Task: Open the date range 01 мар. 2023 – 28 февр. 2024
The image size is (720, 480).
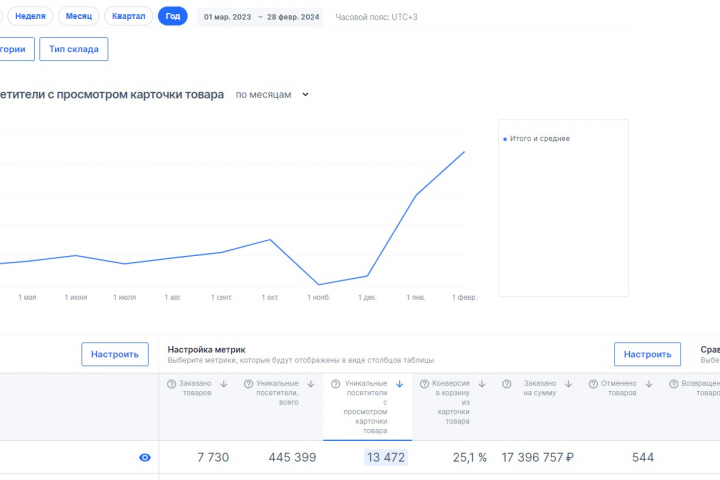Action: 260,17
